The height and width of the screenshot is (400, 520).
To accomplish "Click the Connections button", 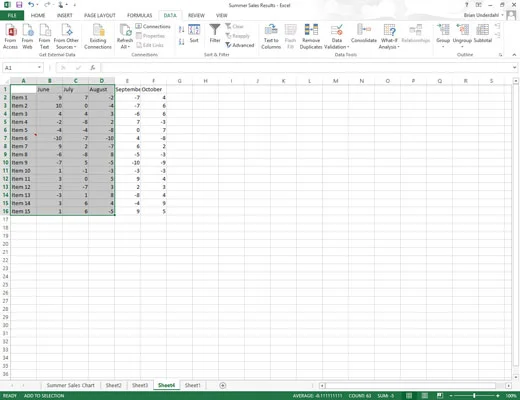I will click(x=153, y=26).
